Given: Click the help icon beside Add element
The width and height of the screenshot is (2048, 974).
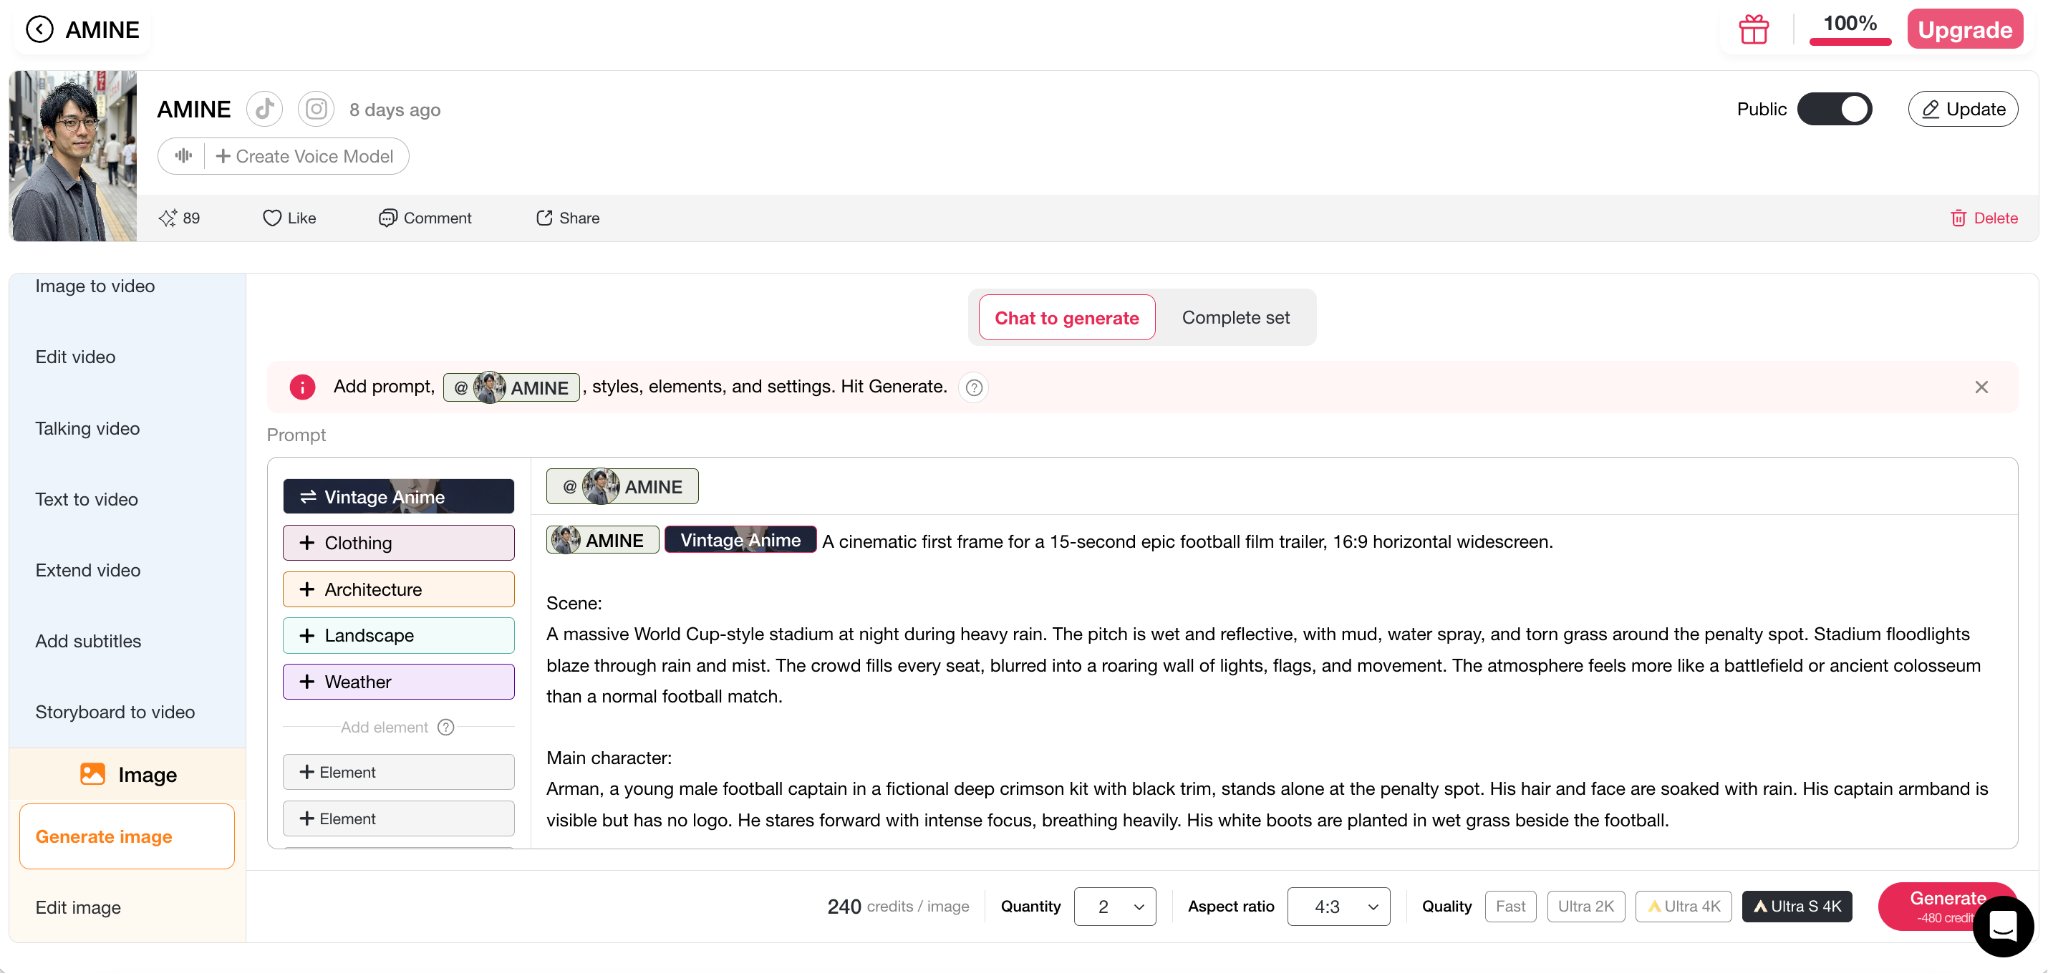Looking at the screenshot, I should point(446,727).
